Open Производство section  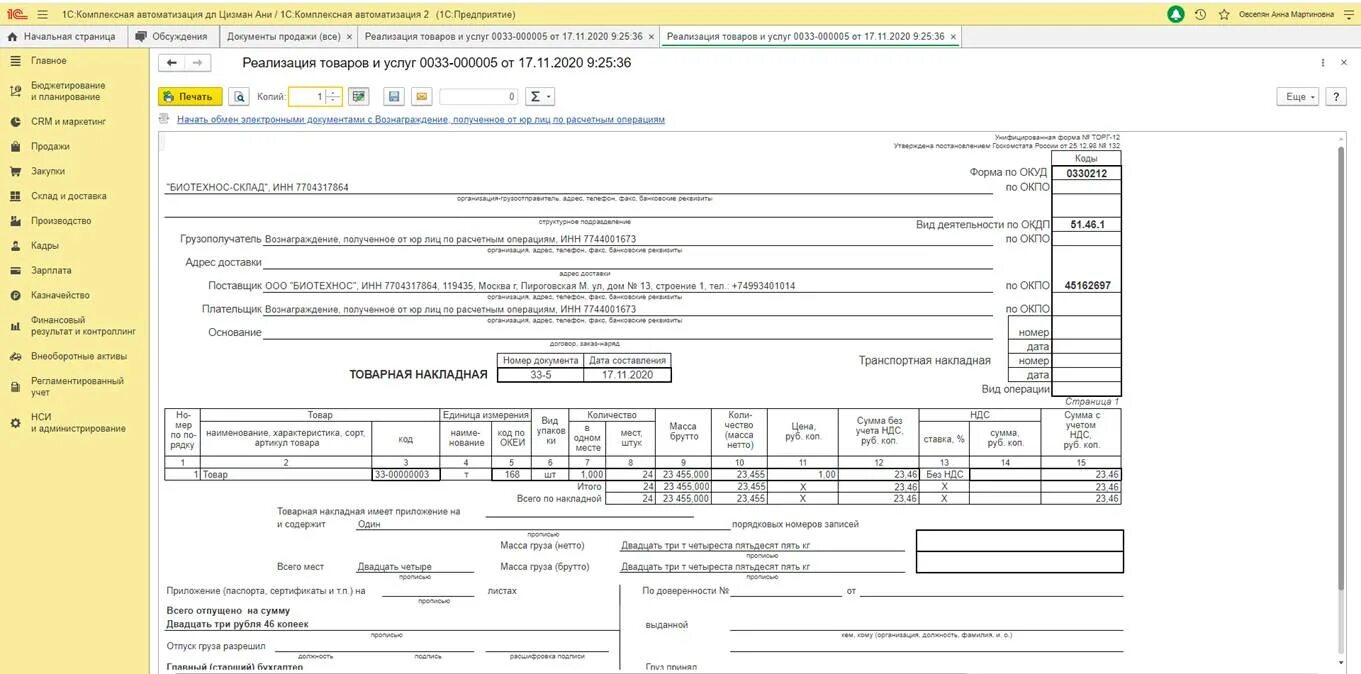(75, 221)
